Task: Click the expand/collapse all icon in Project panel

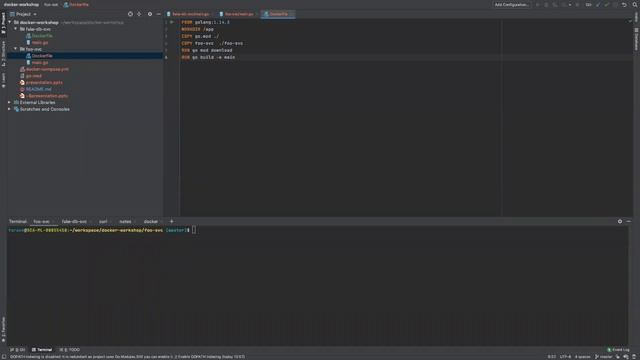Action: 139,14
